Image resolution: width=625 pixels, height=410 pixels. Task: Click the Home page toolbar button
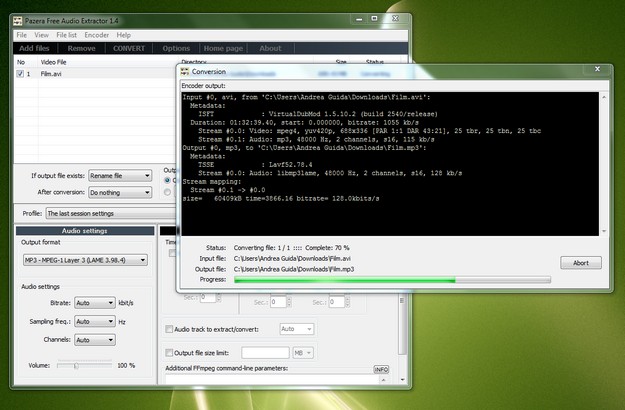click(223, 48)
